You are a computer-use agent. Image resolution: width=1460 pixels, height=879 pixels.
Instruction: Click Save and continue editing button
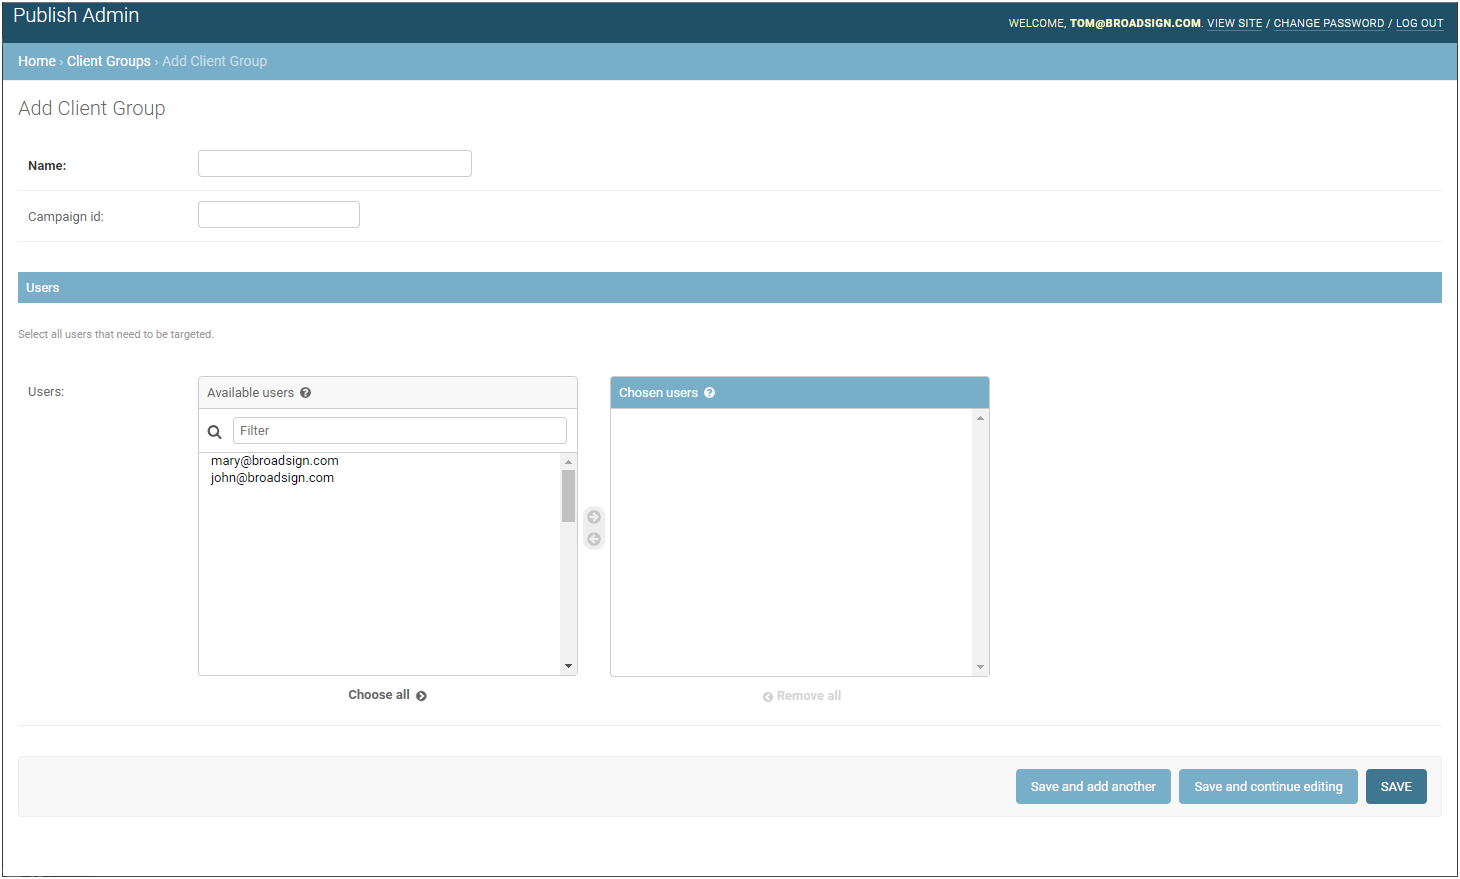(x=1268, y=787)
